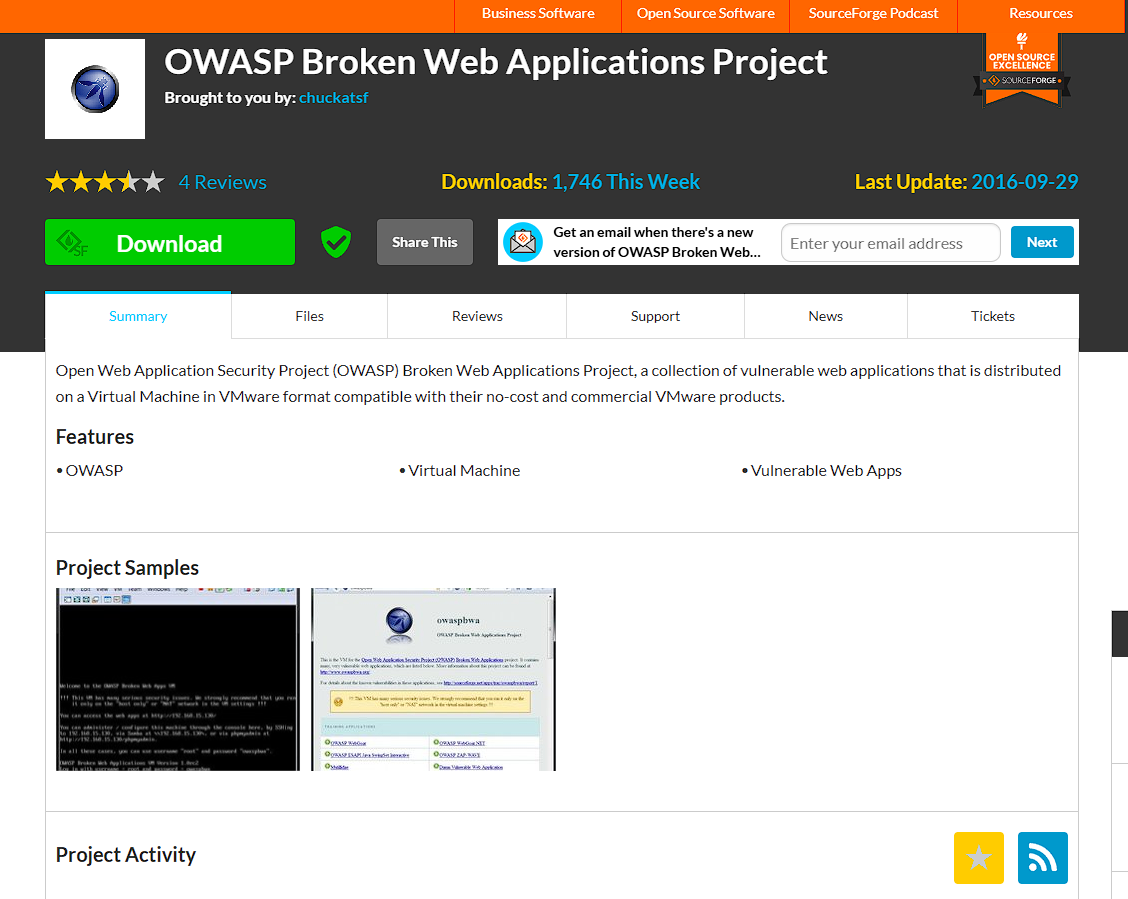Open the owaspbwa web page screenshot thumbnail
The height and width of the screenshot is (899, 1128).
[x=433, y=679]
